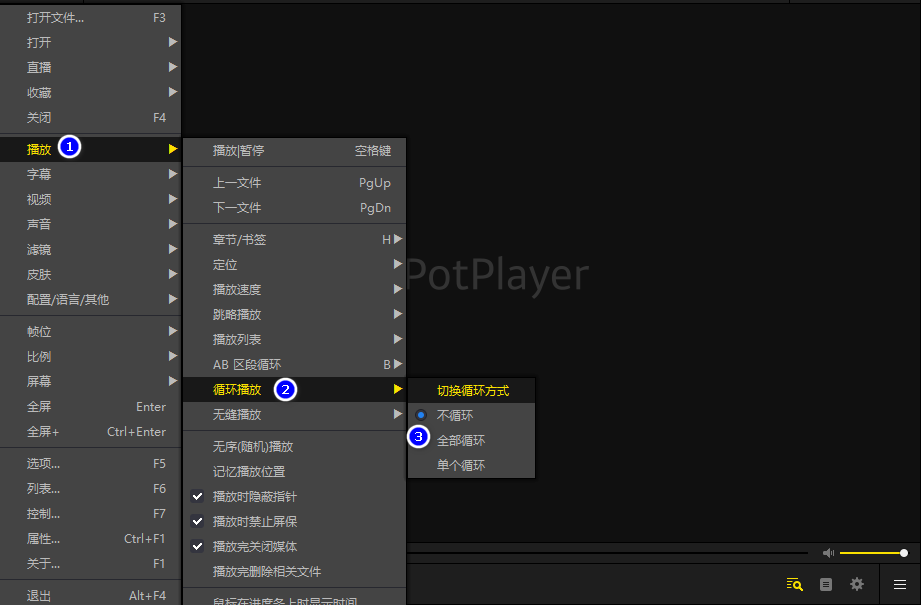Viewport: 921px width, 605px height.
Task: Choose 全部循环 loop mode
Action: coord(461,440)
